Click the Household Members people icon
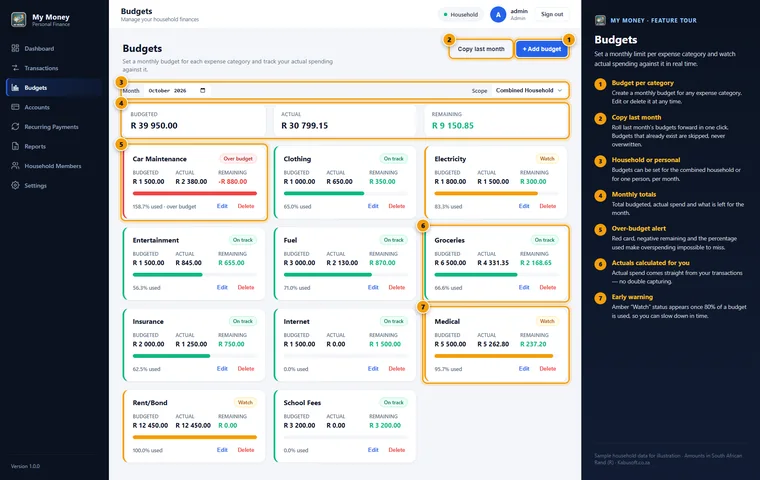This screenshot has width=760, height=480. [x=15, y=165]
